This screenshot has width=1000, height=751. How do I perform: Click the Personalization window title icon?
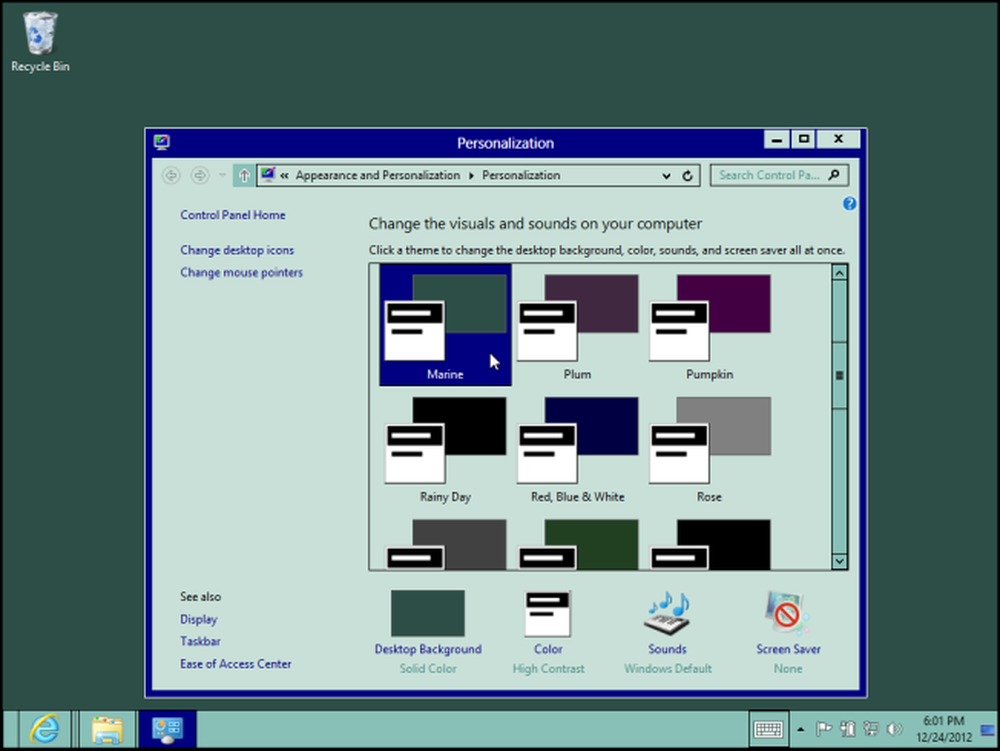point(161,142)
